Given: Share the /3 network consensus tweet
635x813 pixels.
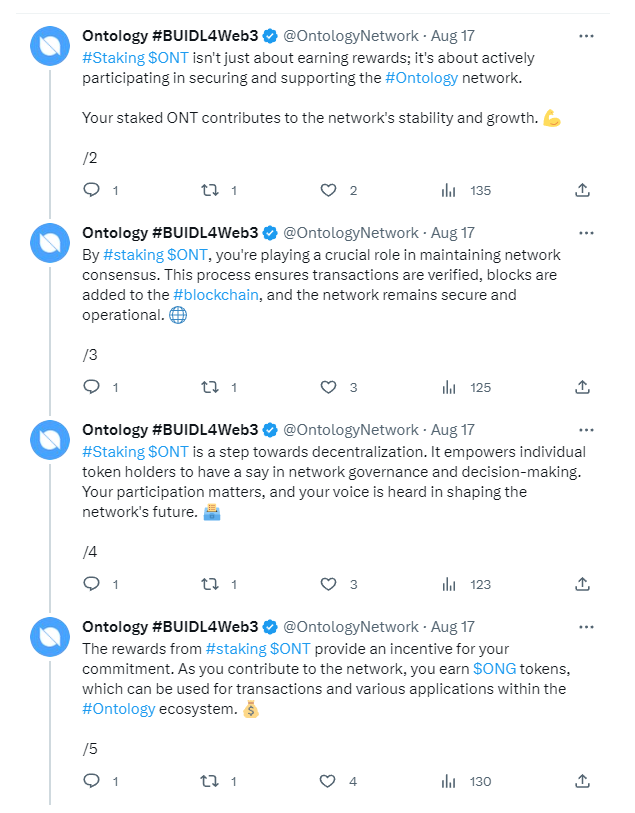Looking at the screenshot, I should 582,387.
